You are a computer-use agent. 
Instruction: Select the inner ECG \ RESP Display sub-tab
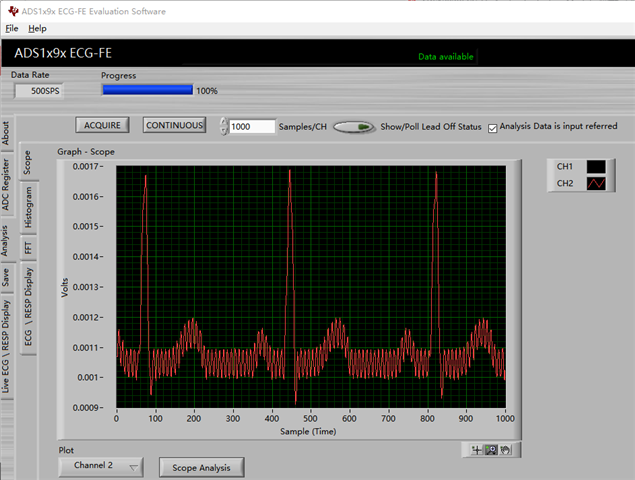pyautogui.click(x=28, y=307)
